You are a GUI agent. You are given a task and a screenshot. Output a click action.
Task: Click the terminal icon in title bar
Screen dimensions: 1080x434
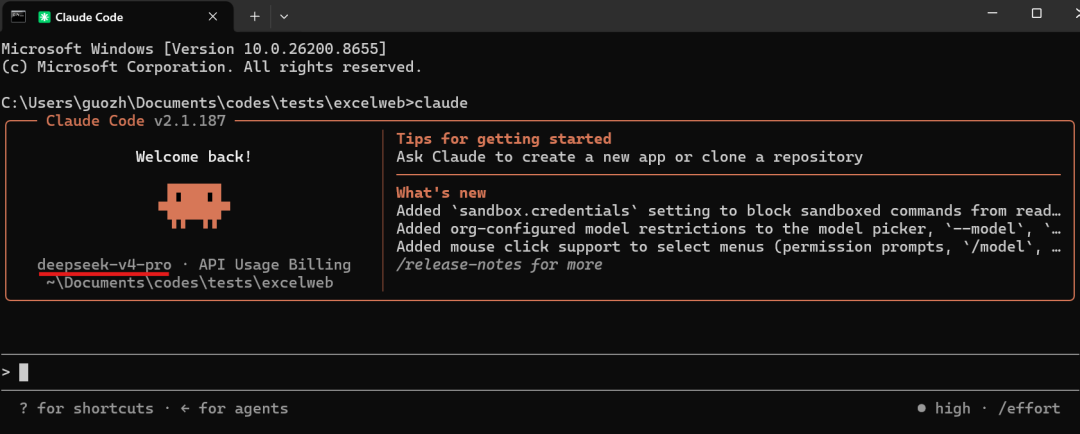19,15
